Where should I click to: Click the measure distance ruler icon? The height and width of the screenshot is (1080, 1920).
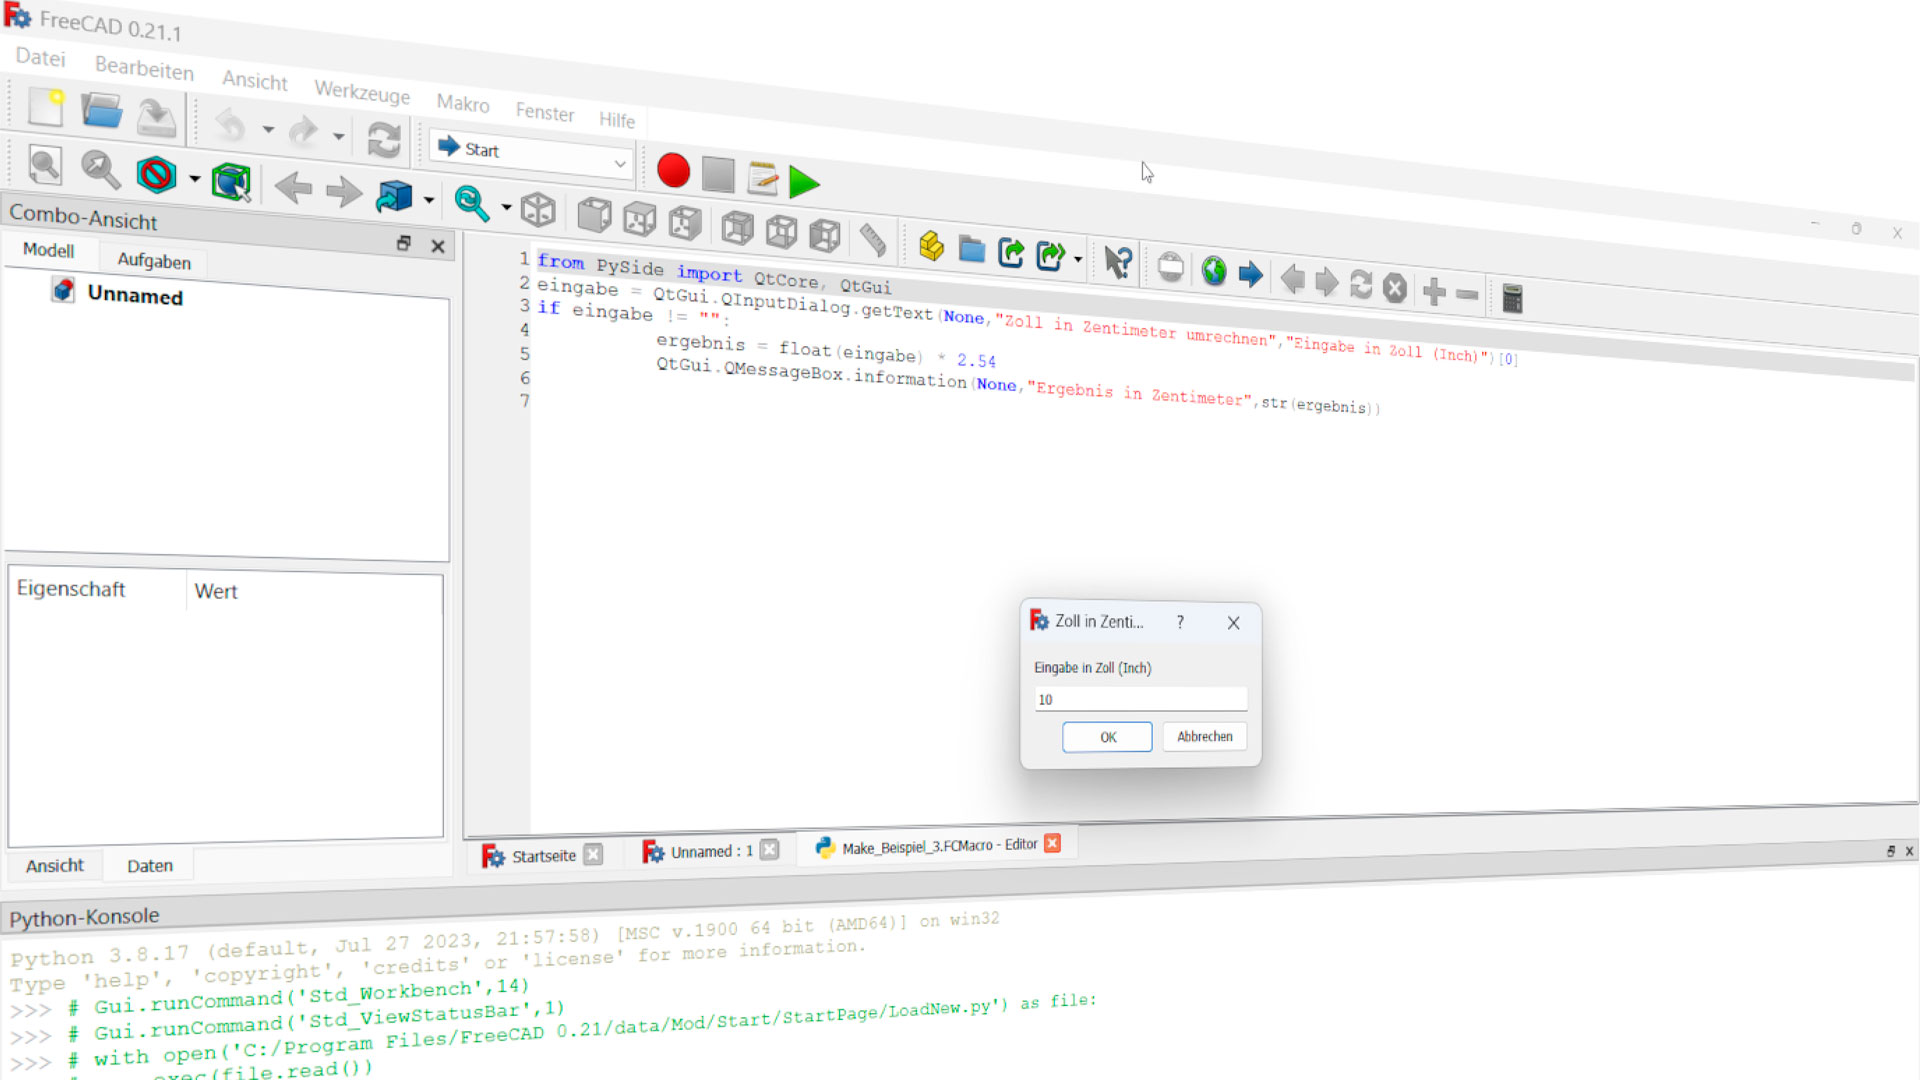872,239
